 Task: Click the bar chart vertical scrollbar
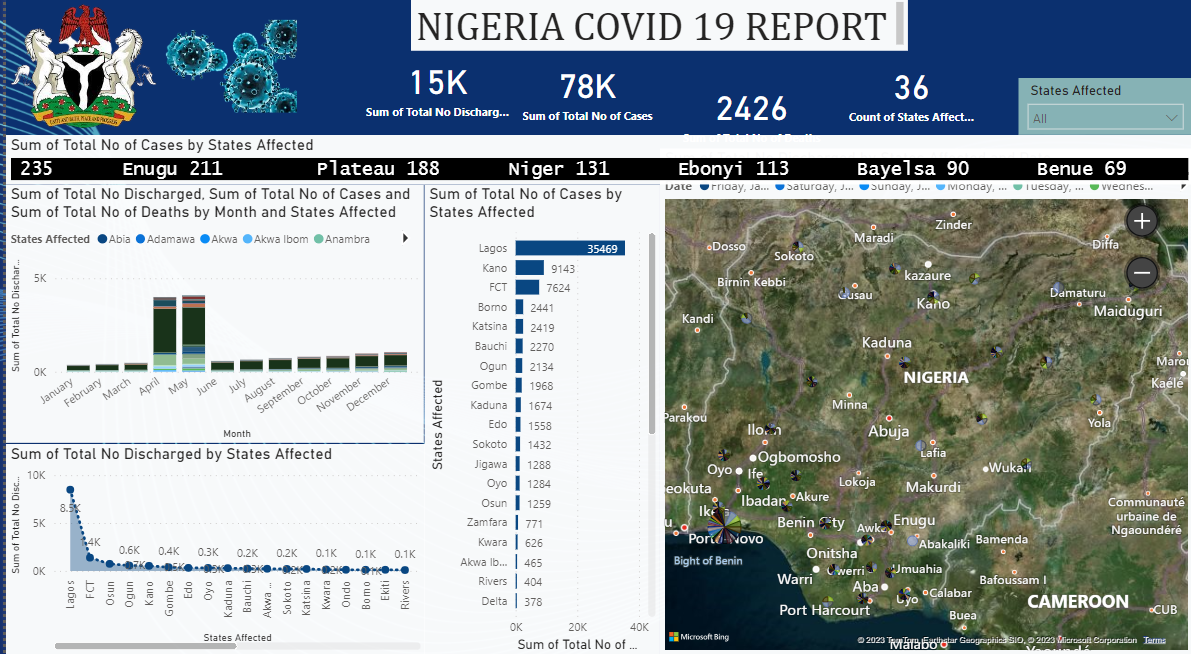[x=652, y=330]
